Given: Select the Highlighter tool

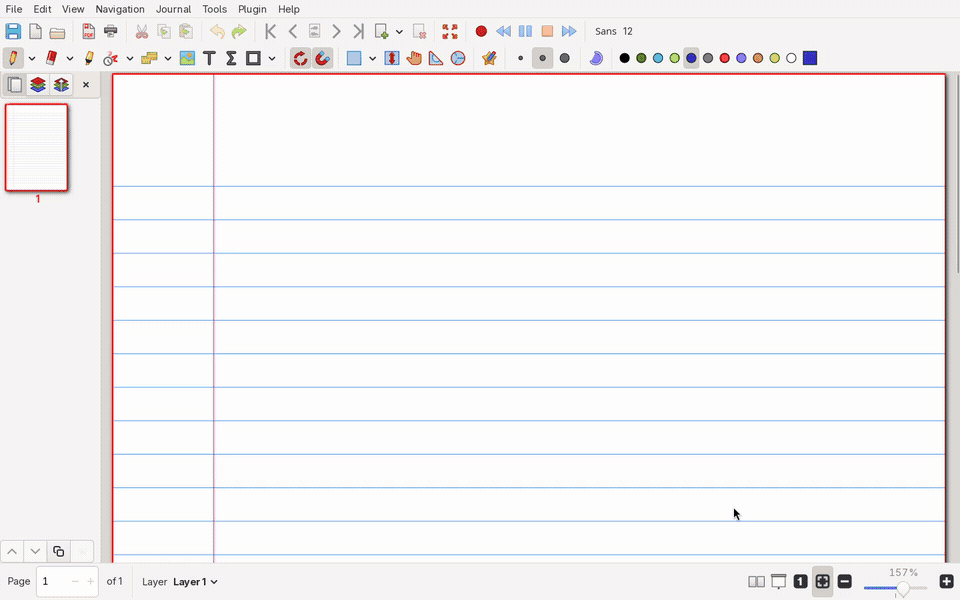Looking at the screenshot, I should [89, 58].
